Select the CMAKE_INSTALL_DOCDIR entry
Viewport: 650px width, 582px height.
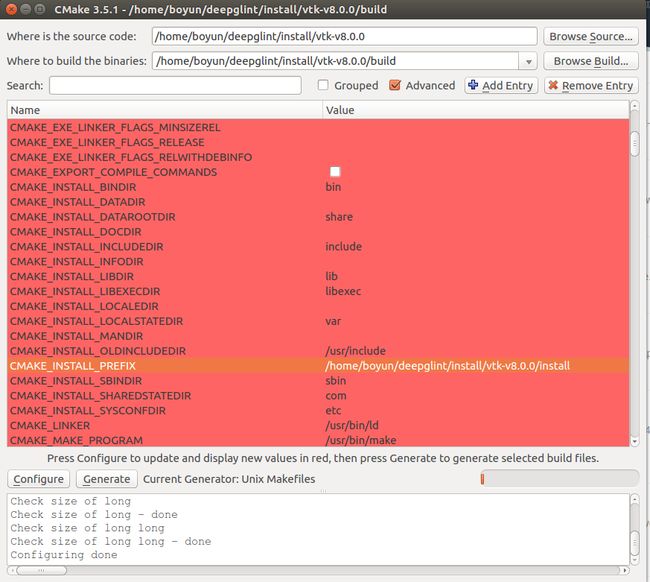pos(75,232)
